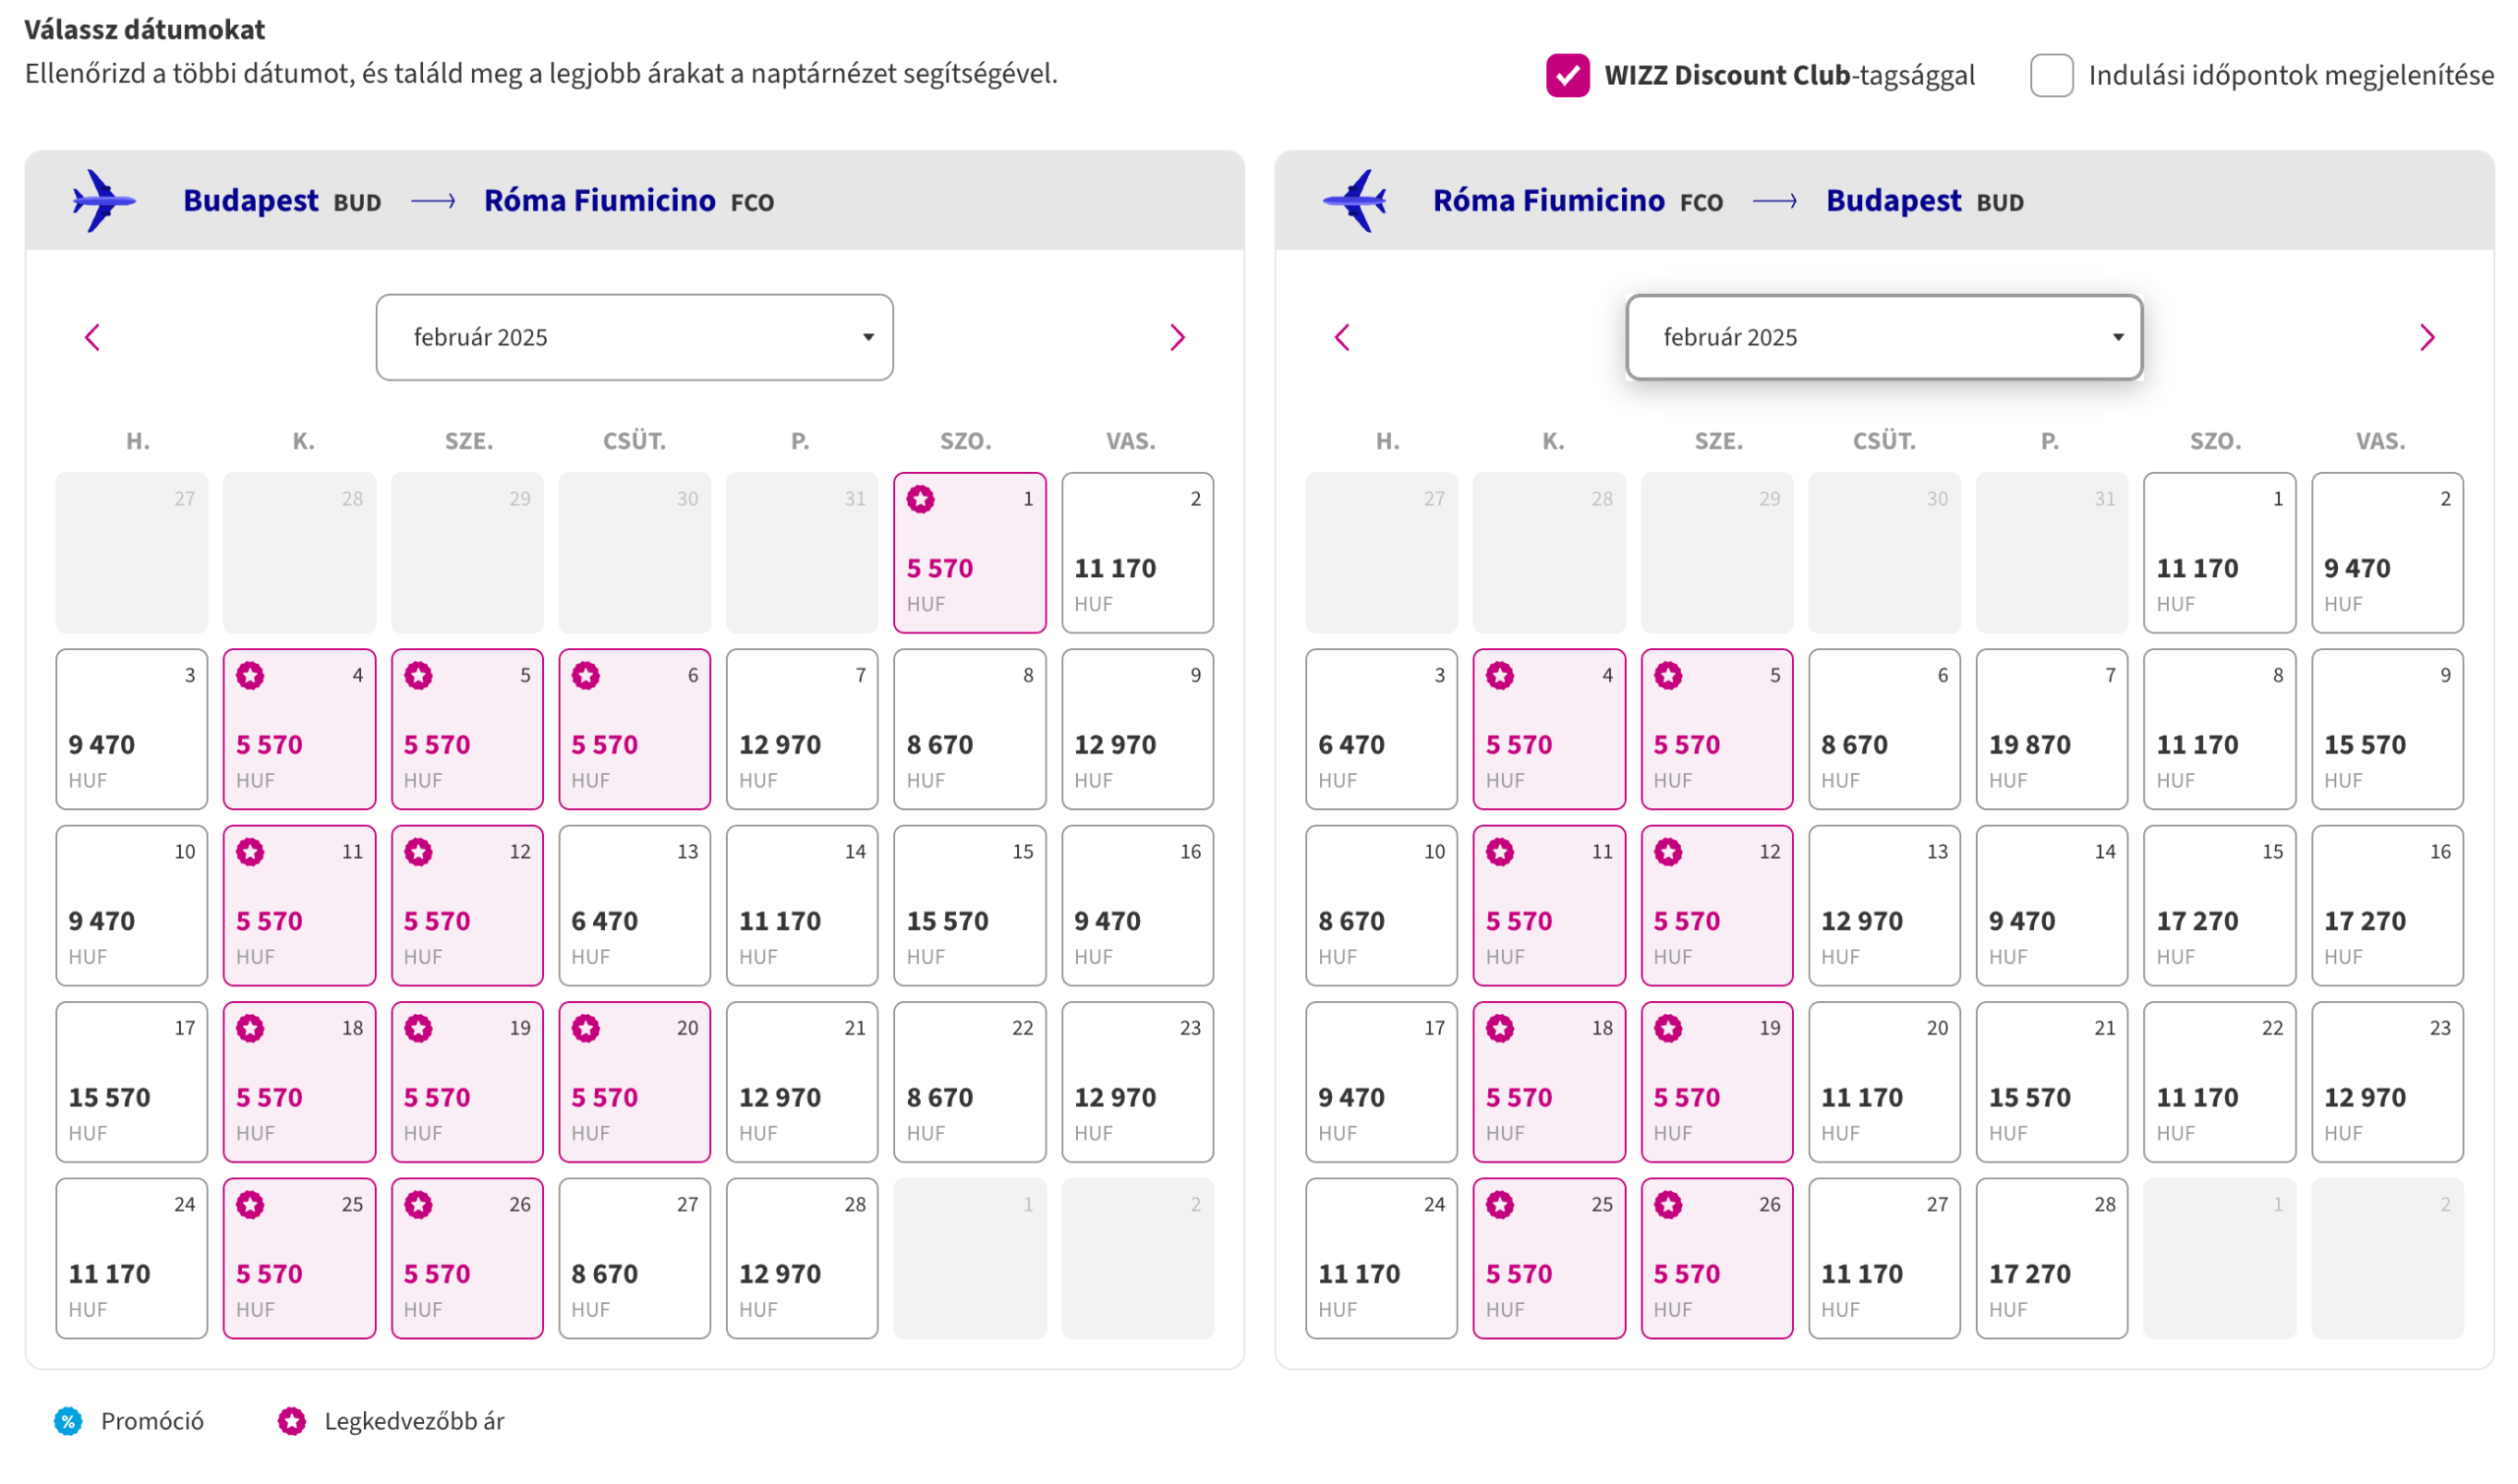Uncheck the WIZZ Discount Club checkbox
2518x1484 pixels.
[x=1567, y=76]
